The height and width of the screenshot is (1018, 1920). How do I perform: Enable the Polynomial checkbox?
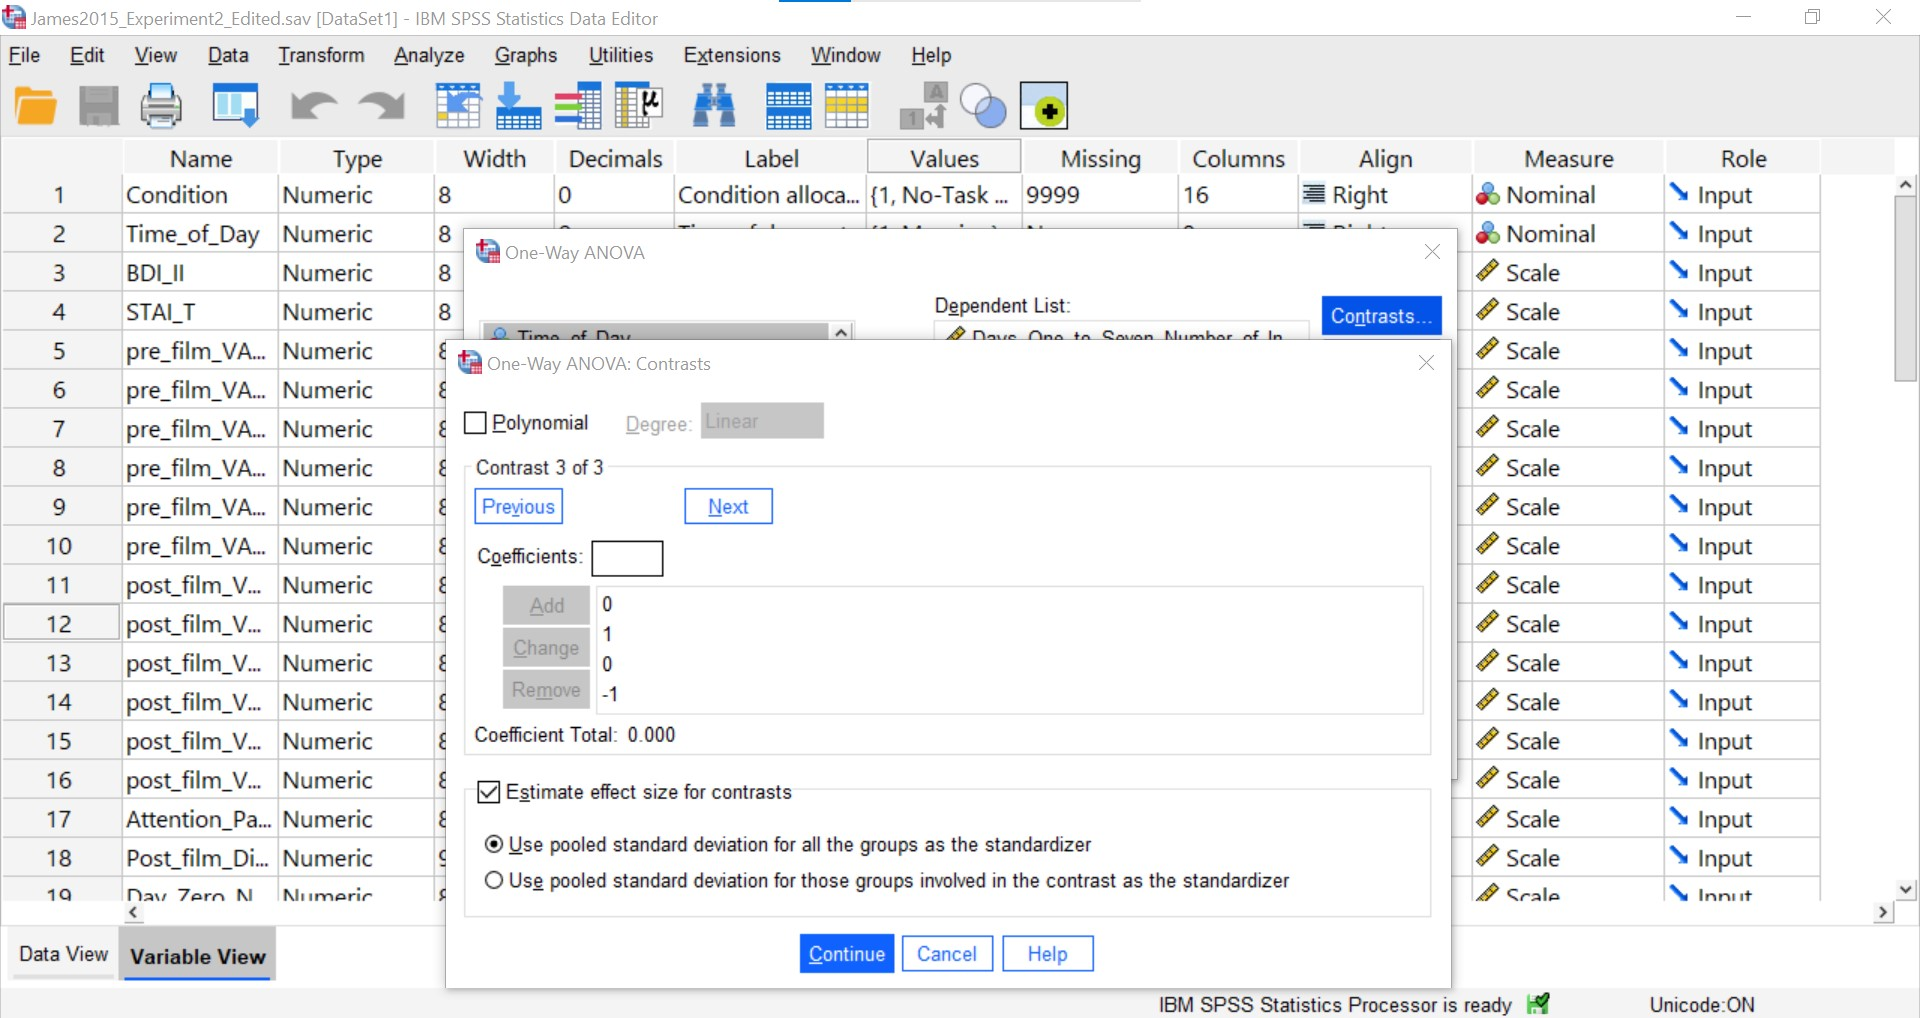(x=476, y=423)
